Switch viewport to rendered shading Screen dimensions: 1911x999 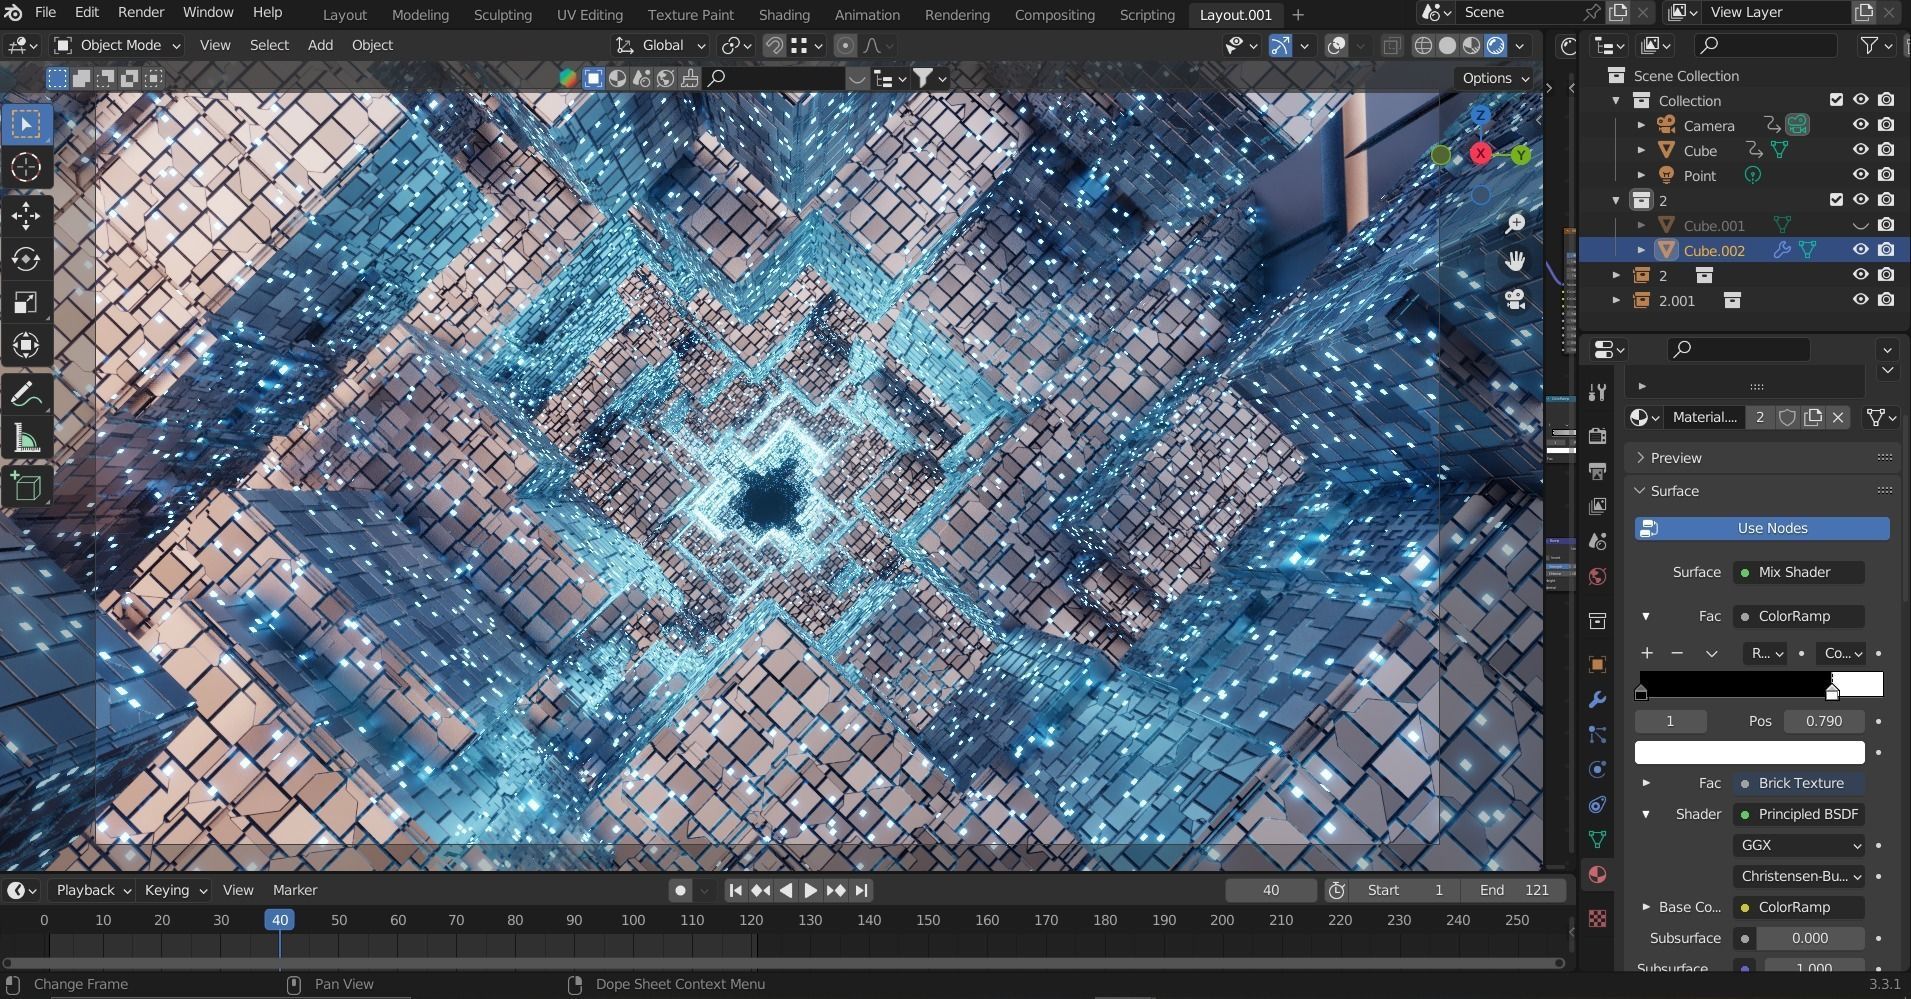[x=1496, y=46]
